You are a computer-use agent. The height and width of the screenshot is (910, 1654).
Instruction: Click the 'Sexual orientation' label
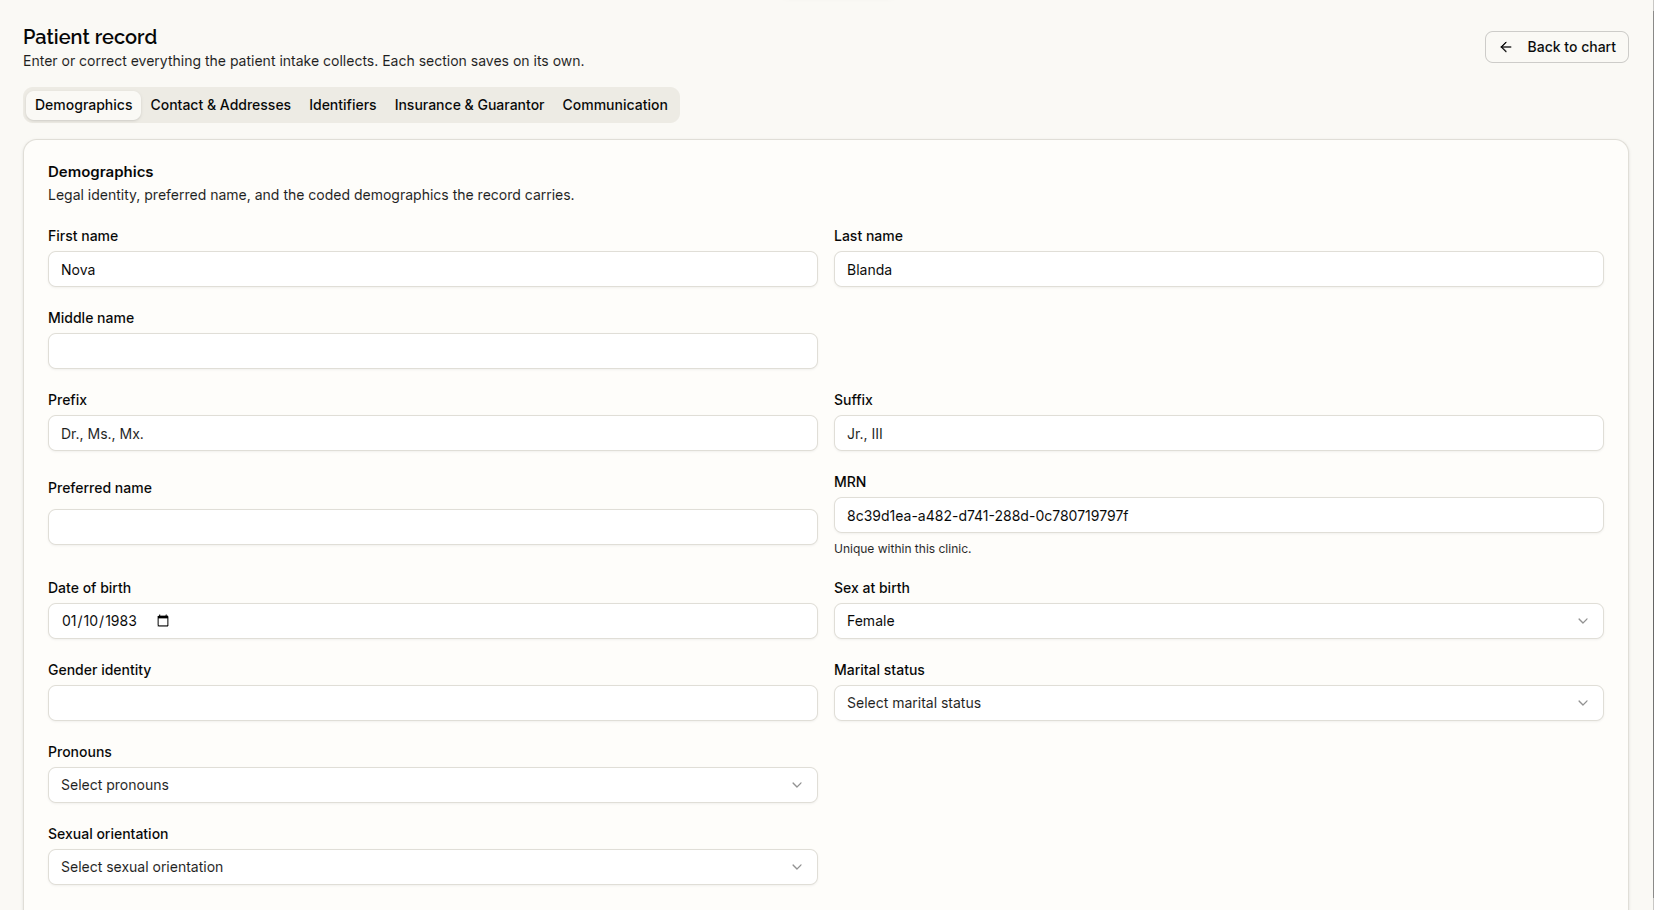108,834
